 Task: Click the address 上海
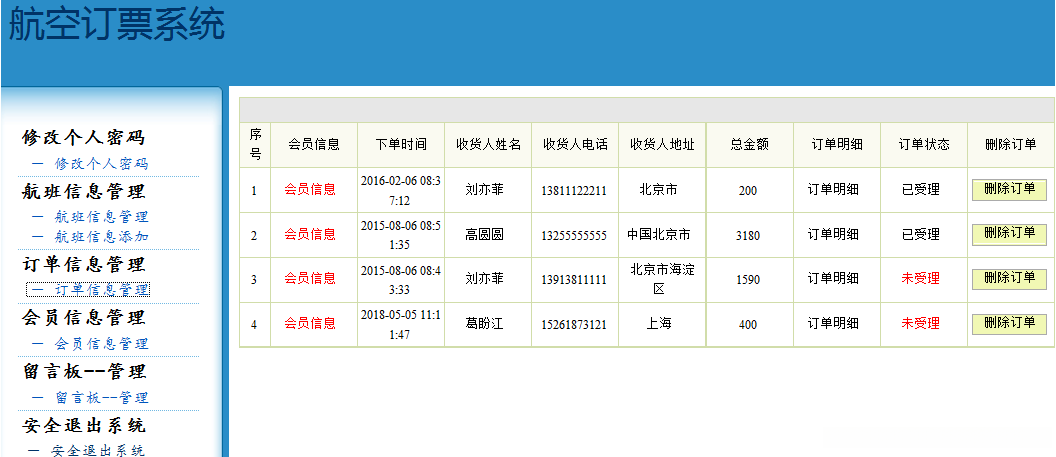[x=659, y=324]
